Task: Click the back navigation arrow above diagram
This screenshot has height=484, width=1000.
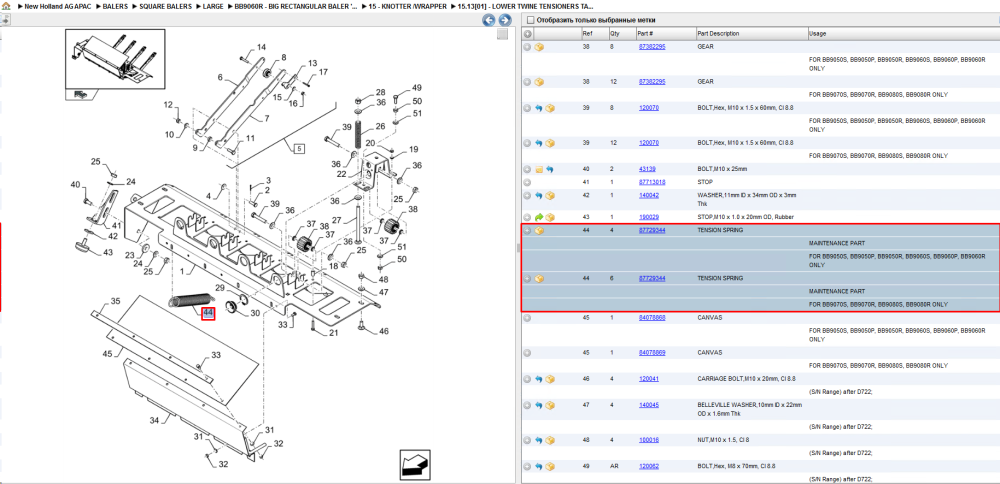Action: (x=489, y=20)
